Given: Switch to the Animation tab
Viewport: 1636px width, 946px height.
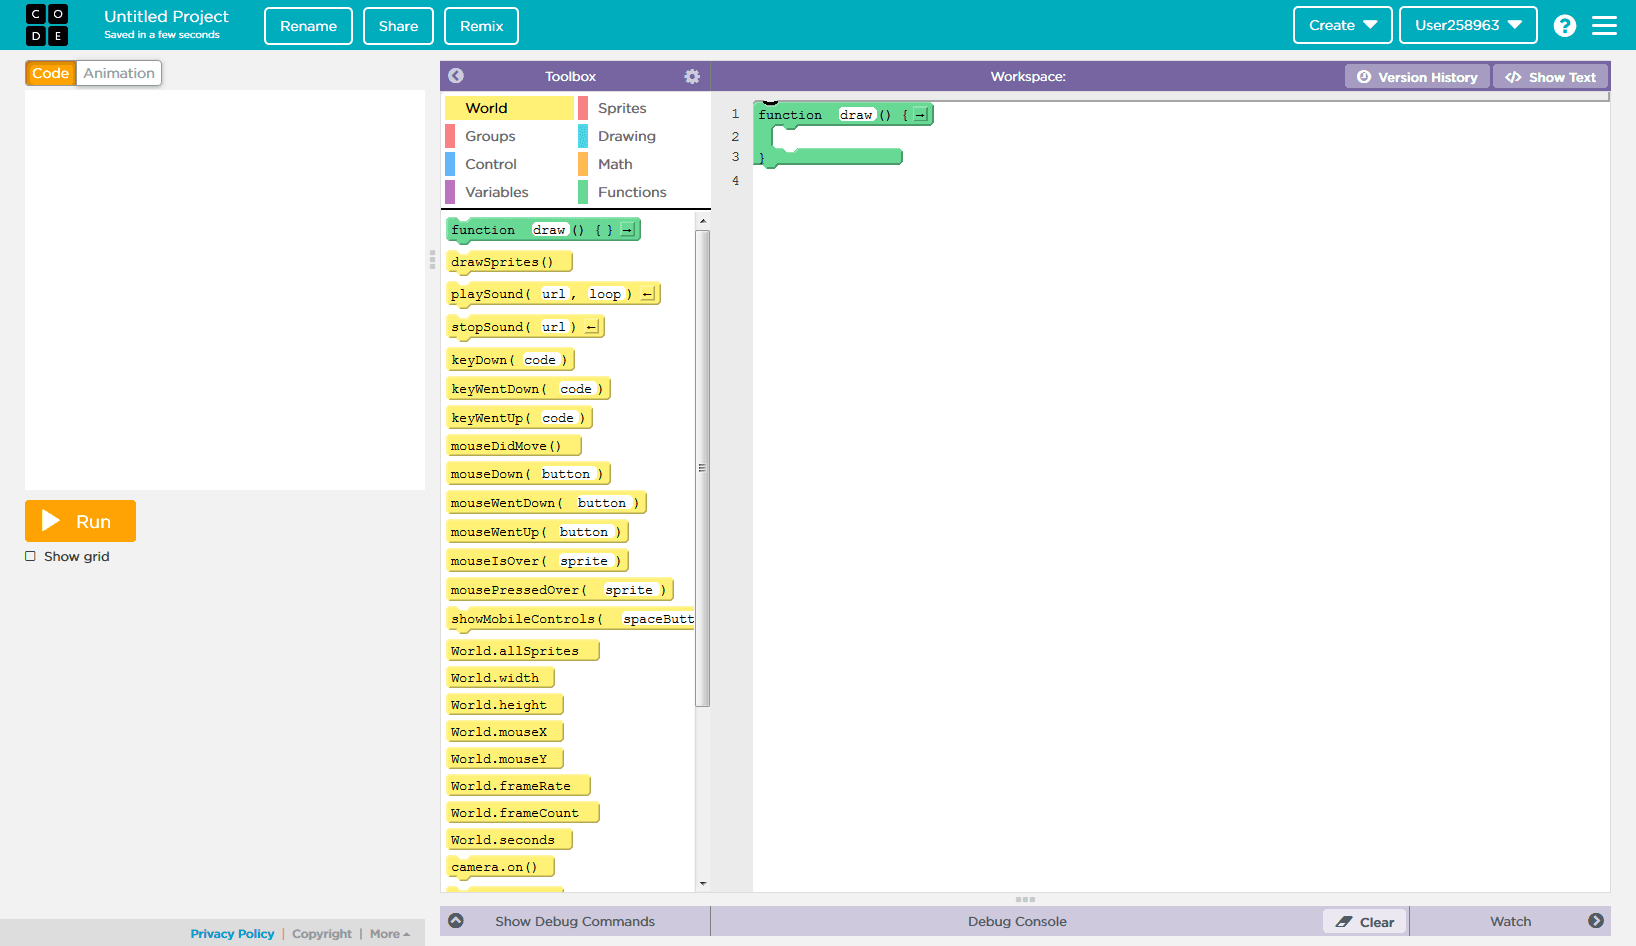Looking at the screenshot, I should [x=119, y=72].
